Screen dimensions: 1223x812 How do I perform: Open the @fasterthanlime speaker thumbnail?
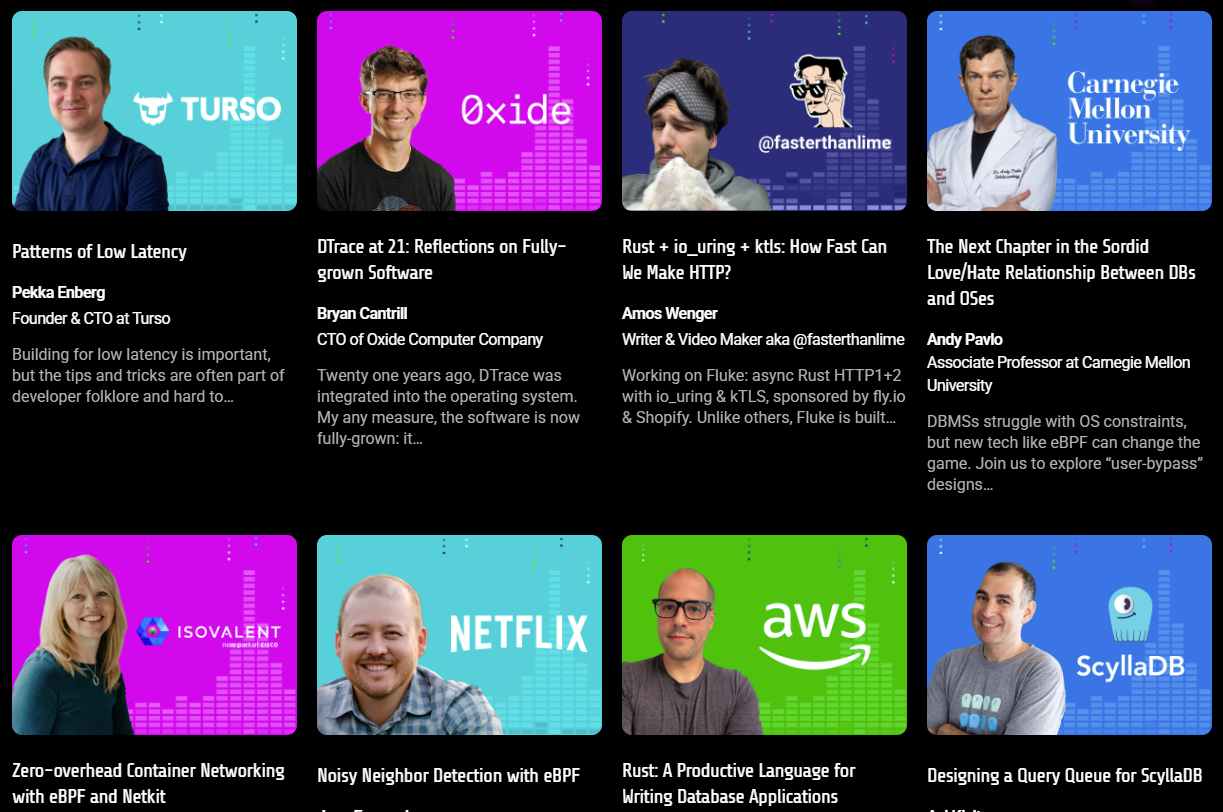[764, 111]
